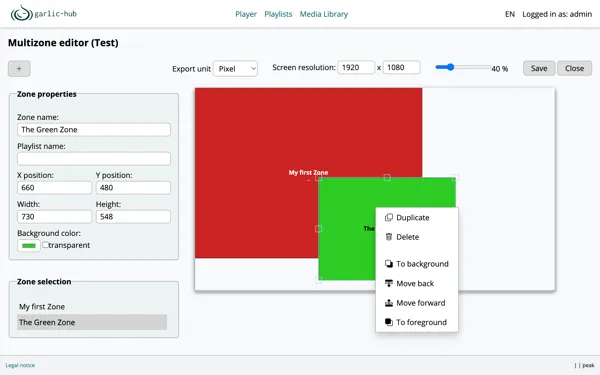Open the Player menu
600x375 pixels.
(x=246, y=14)
